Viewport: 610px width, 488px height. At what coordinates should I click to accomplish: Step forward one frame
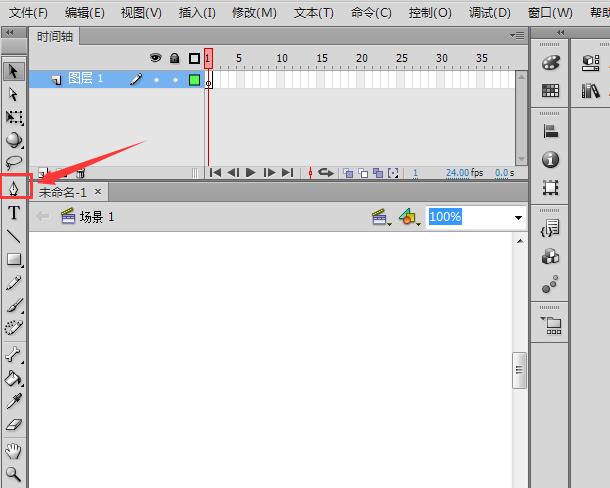[x=269, y=172]
